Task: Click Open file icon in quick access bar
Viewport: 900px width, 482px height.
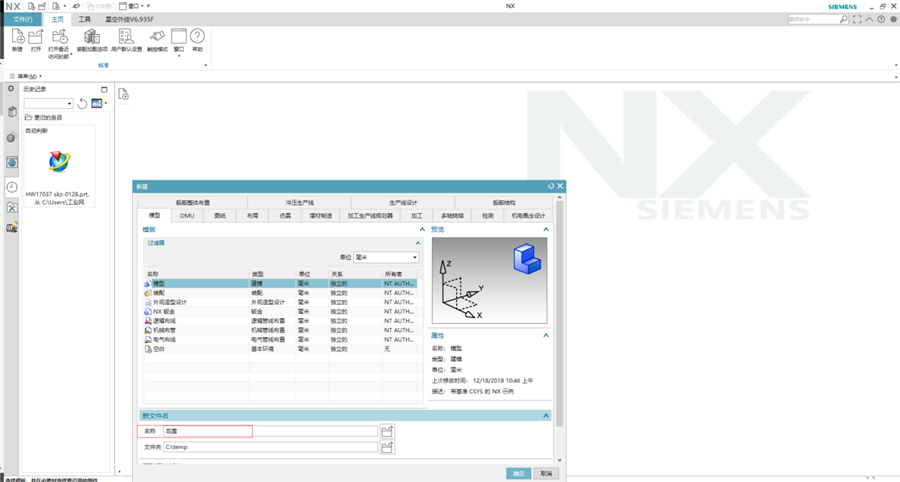Action: [x=42, y=6]
